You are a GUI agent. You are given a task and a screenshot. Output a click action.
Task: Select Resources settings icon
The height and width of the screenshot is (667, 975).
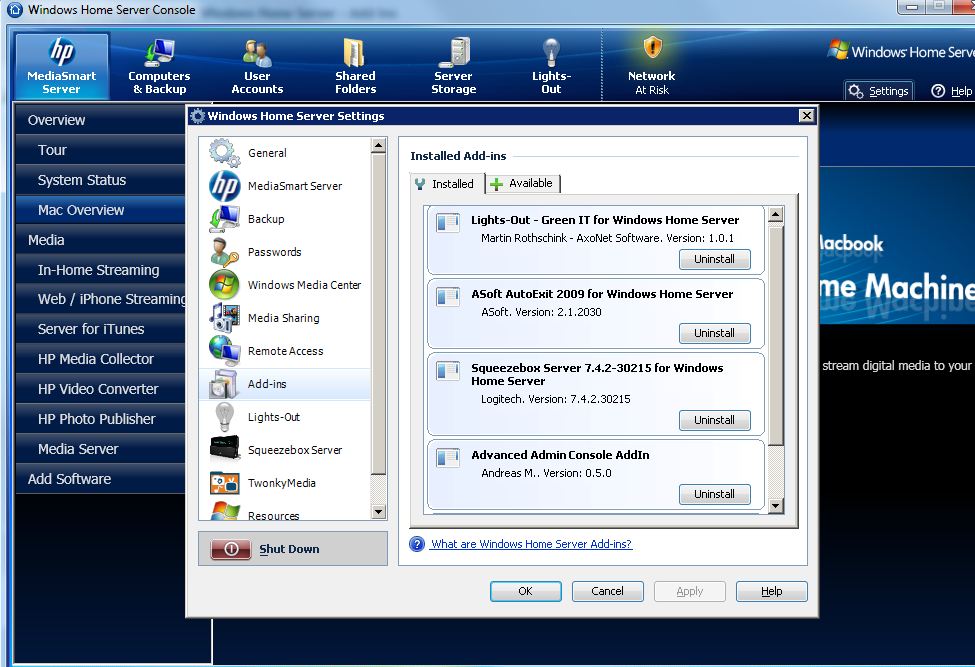(224, 511)
